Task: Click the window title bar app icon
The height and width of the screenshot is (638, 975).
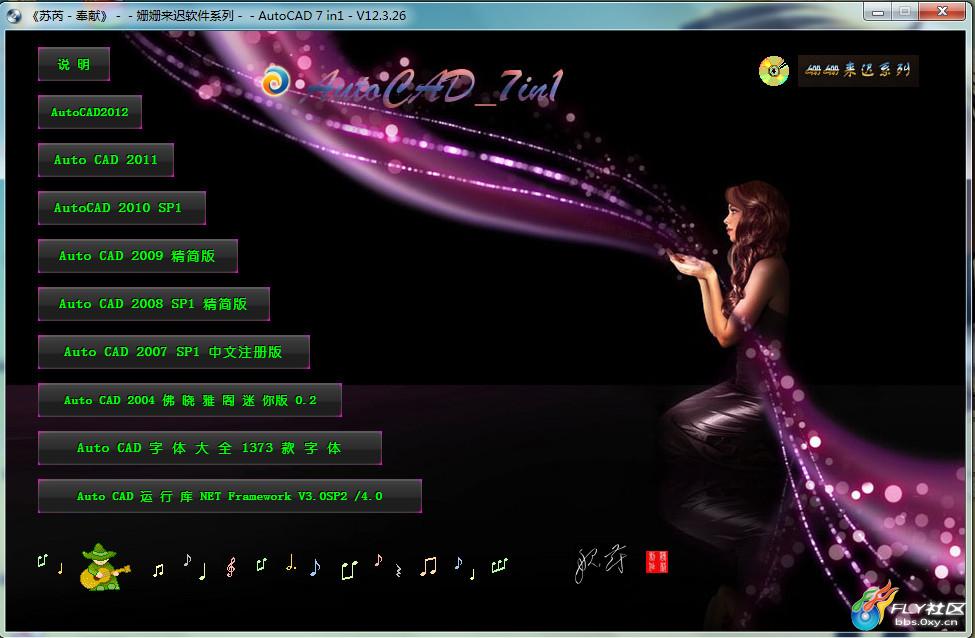Action: coord(14,16)
